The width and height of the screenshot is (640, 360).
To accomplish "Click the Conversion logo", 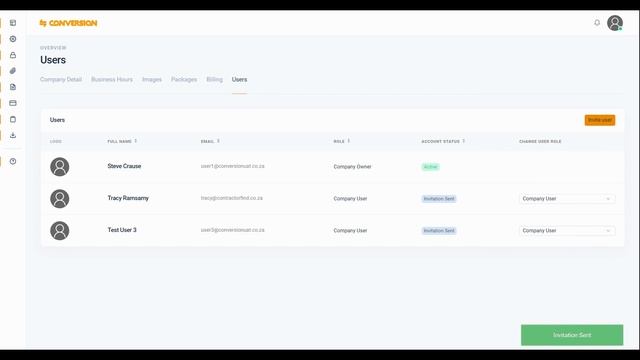I will click(x=69, y=23).
